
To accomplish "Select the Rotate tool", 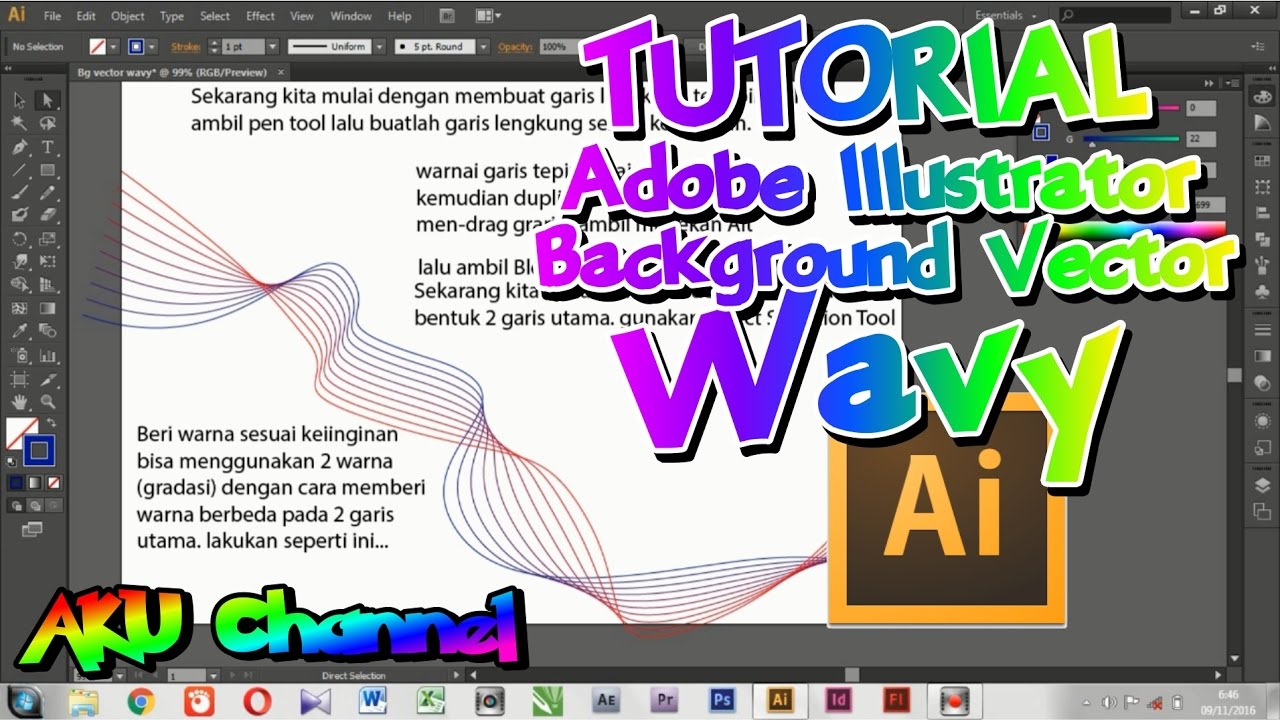I will [x=20, y=239].
